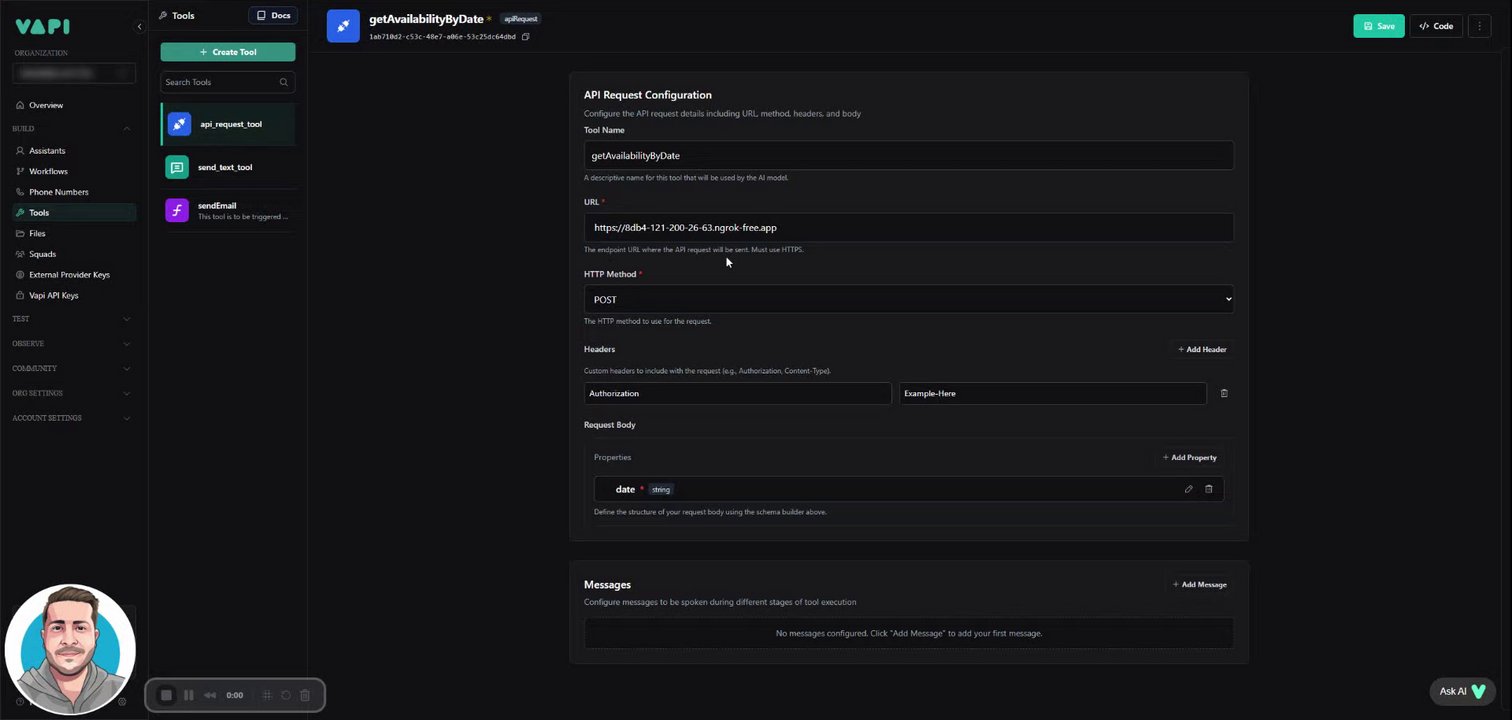Copy the tool ID to clipboard
The height and width of the screenshot is (720, 1512).
pyautogui.click(x=526, y=37)
